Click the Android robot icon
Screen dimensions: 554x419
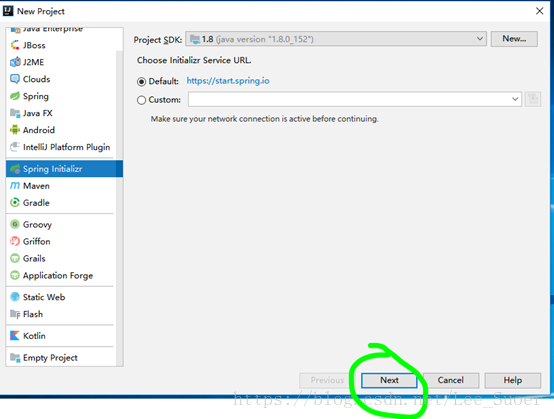point(15,130)
